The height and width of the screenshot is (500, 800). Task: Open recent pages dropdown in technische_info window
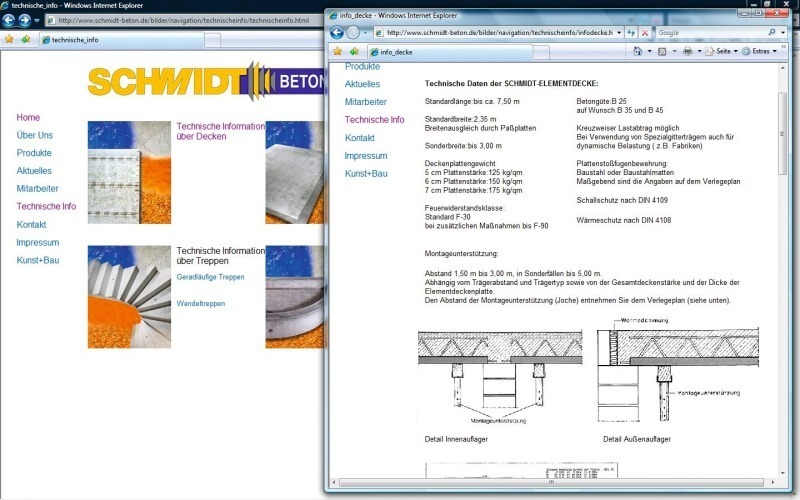click(37, 20)
